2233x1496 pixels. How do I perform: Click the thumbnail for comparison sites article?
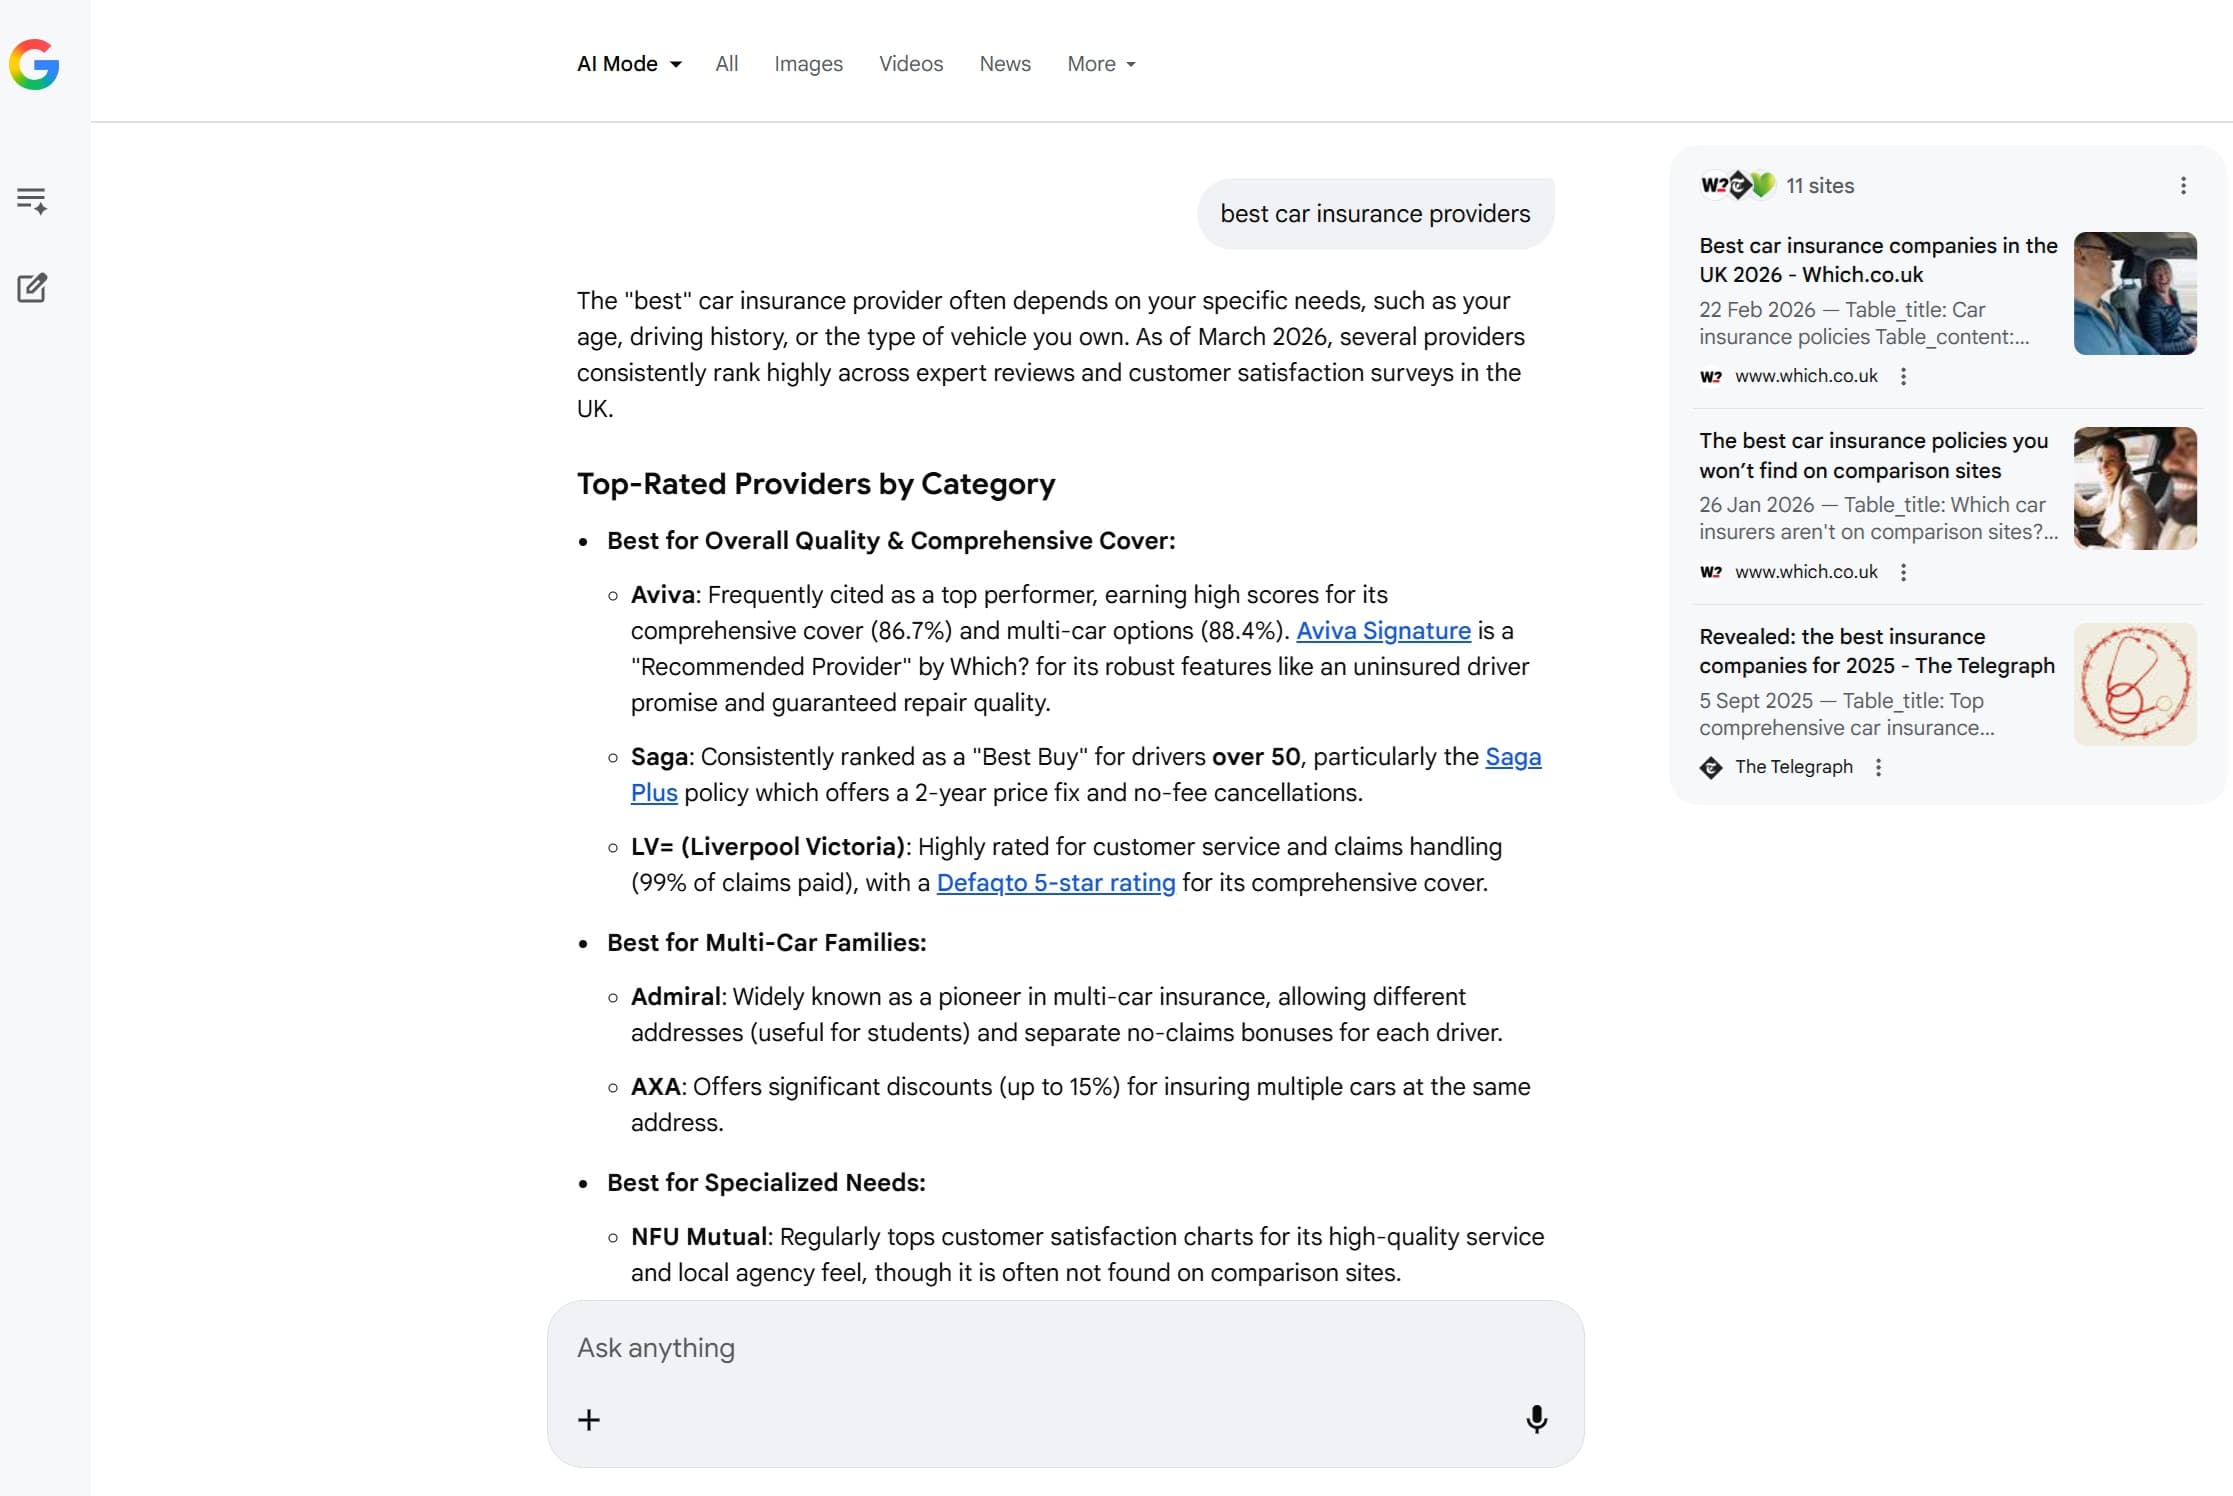tap(2135, 488)
